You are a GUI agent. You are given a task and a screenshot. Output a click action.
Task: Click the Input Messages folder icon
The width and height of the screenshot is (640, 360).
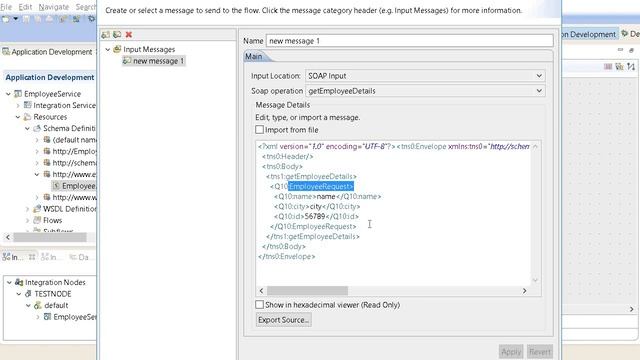[x=117, y=49]
